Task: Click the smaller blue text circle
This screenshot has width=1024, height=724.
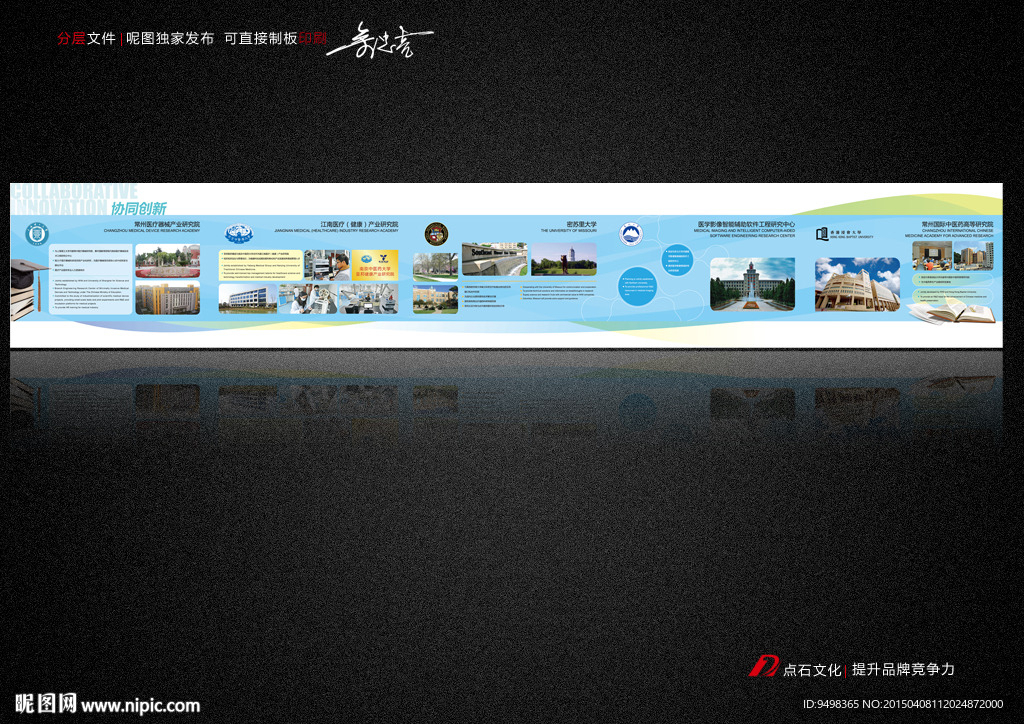Action: pyautogui.click(x=677, y=260)
